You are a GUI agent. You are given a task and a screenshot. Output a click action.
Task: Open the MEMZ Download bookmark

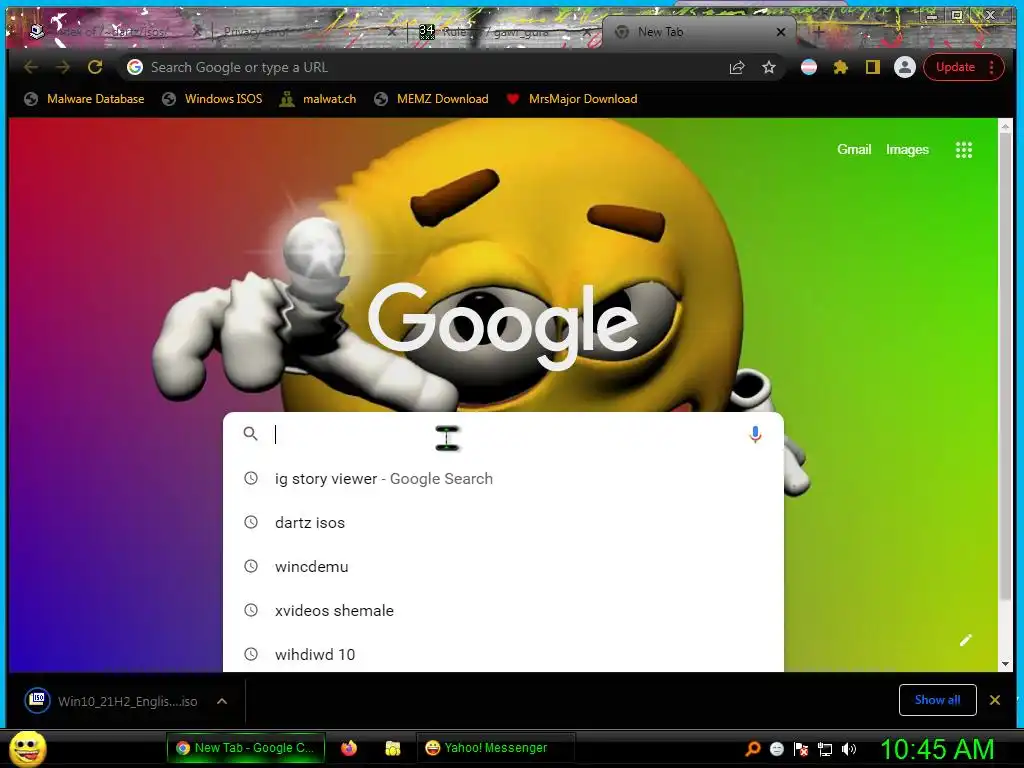point(432,99)
